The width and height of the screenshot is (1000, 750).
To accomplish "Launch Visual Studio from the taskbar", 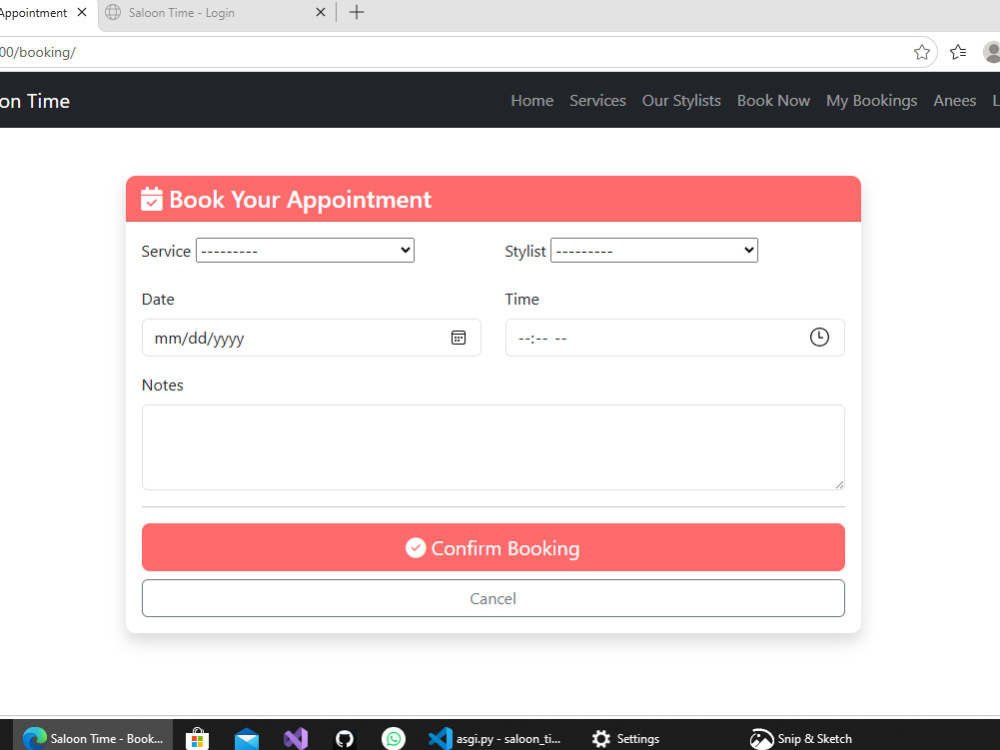I will click(x=296, y=739).
